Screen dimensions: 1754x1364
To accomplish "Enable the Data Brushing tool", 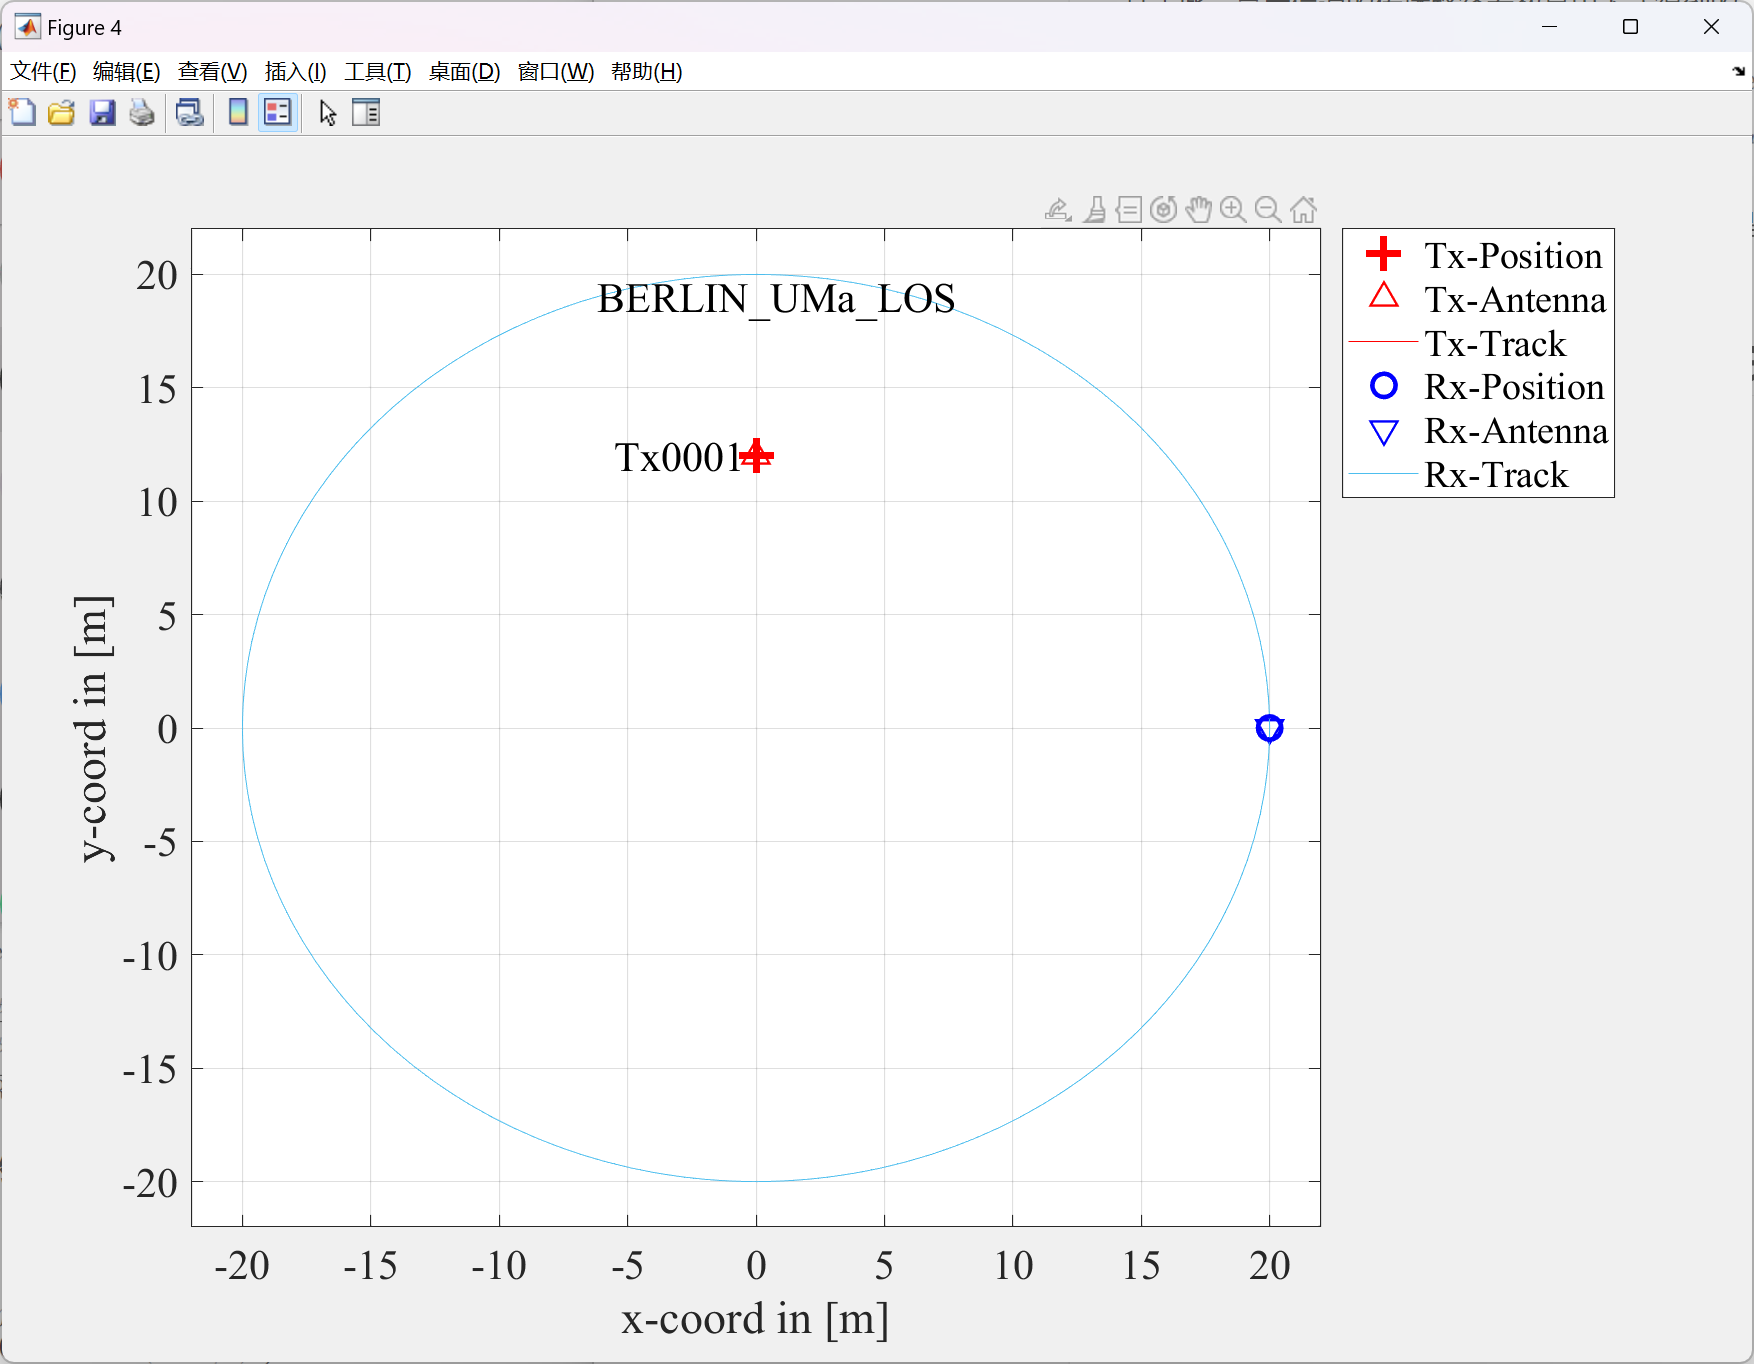I will 1095,209.
